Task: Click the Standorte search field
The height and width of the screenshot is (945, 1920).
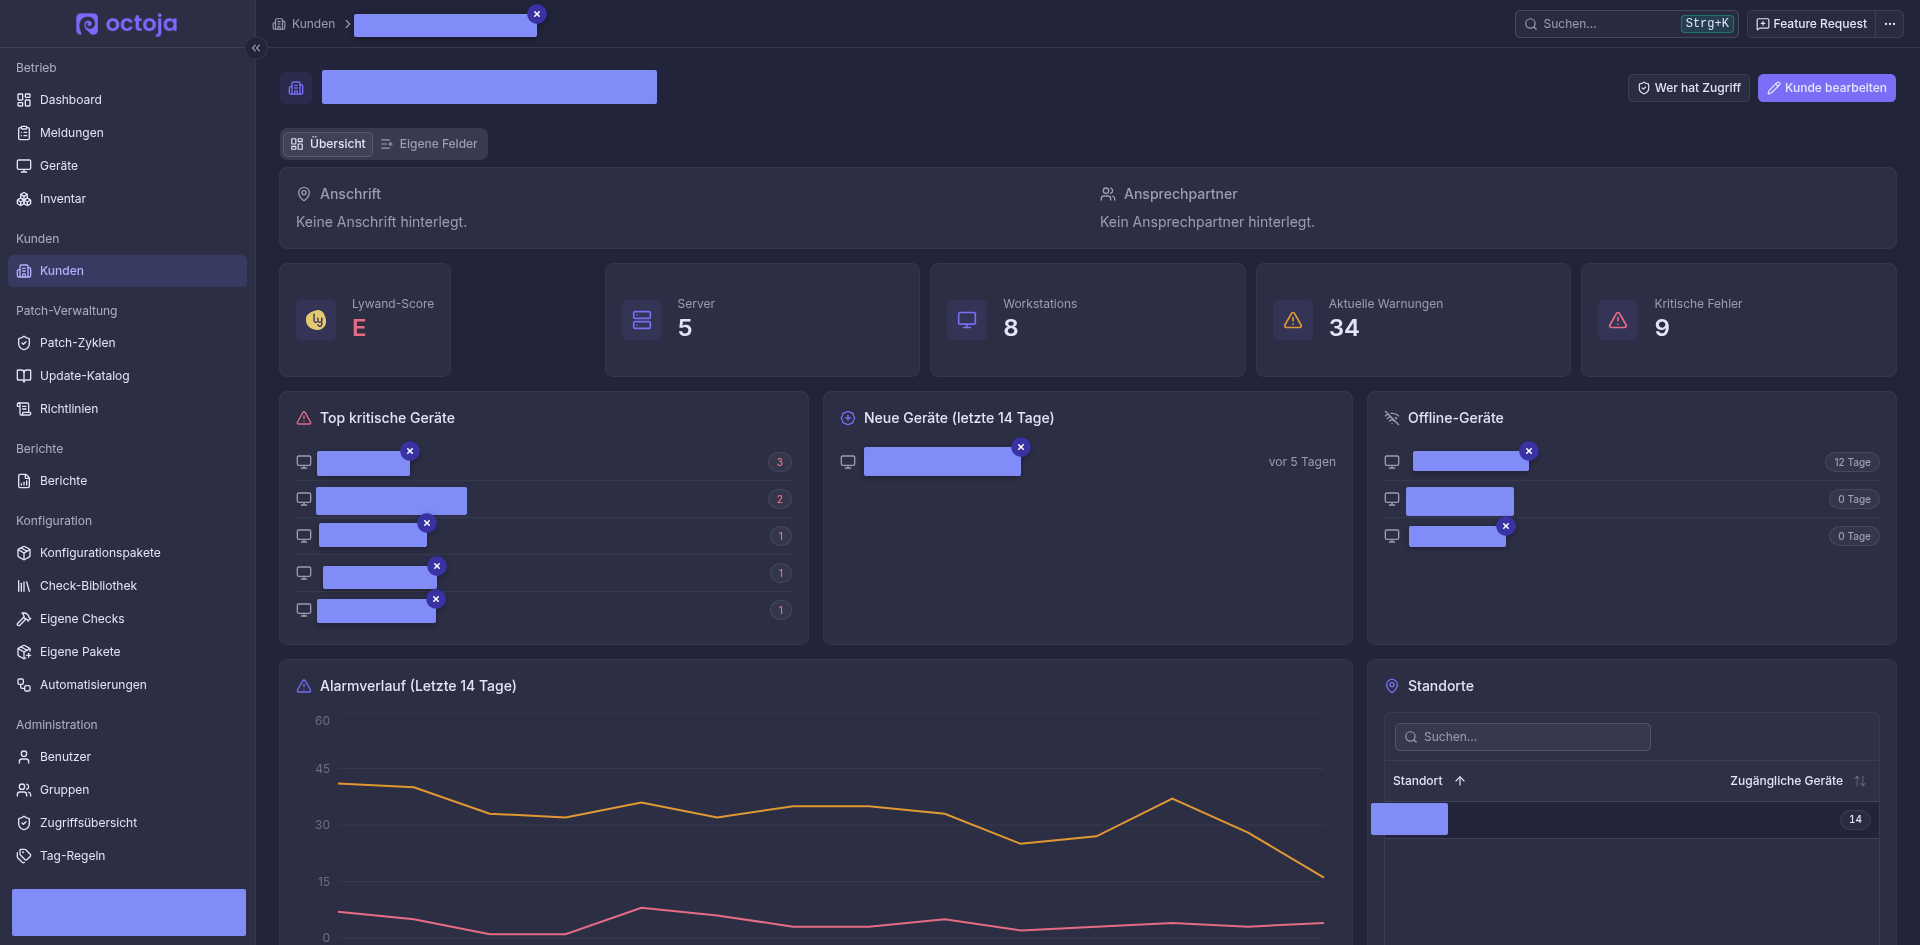Action: tap(1522, 737)
